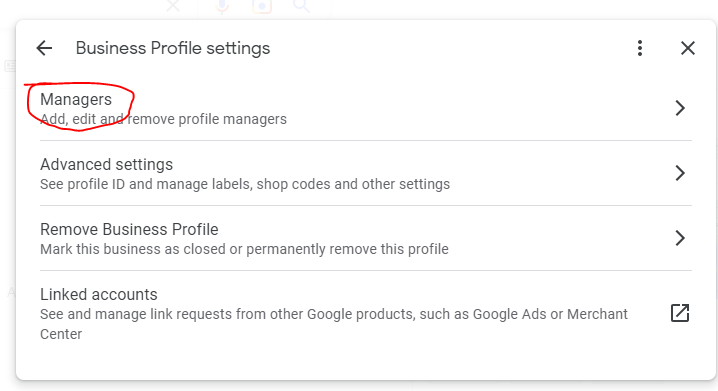Expand the Remove Business Profile chevron
The height and width of the screenshot is (391, 718).
680,238
